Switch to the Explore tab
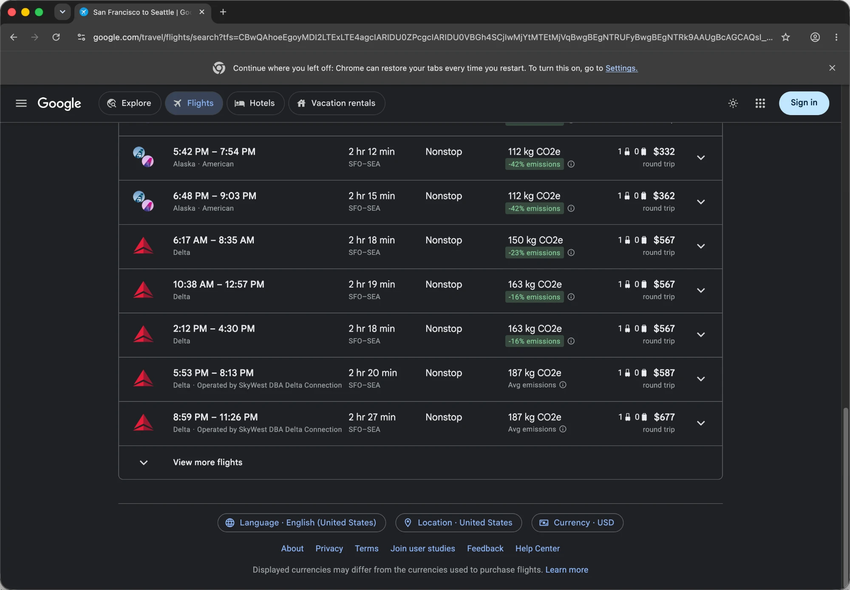This screenshot has width=850, height=590. tap(130, 103)
